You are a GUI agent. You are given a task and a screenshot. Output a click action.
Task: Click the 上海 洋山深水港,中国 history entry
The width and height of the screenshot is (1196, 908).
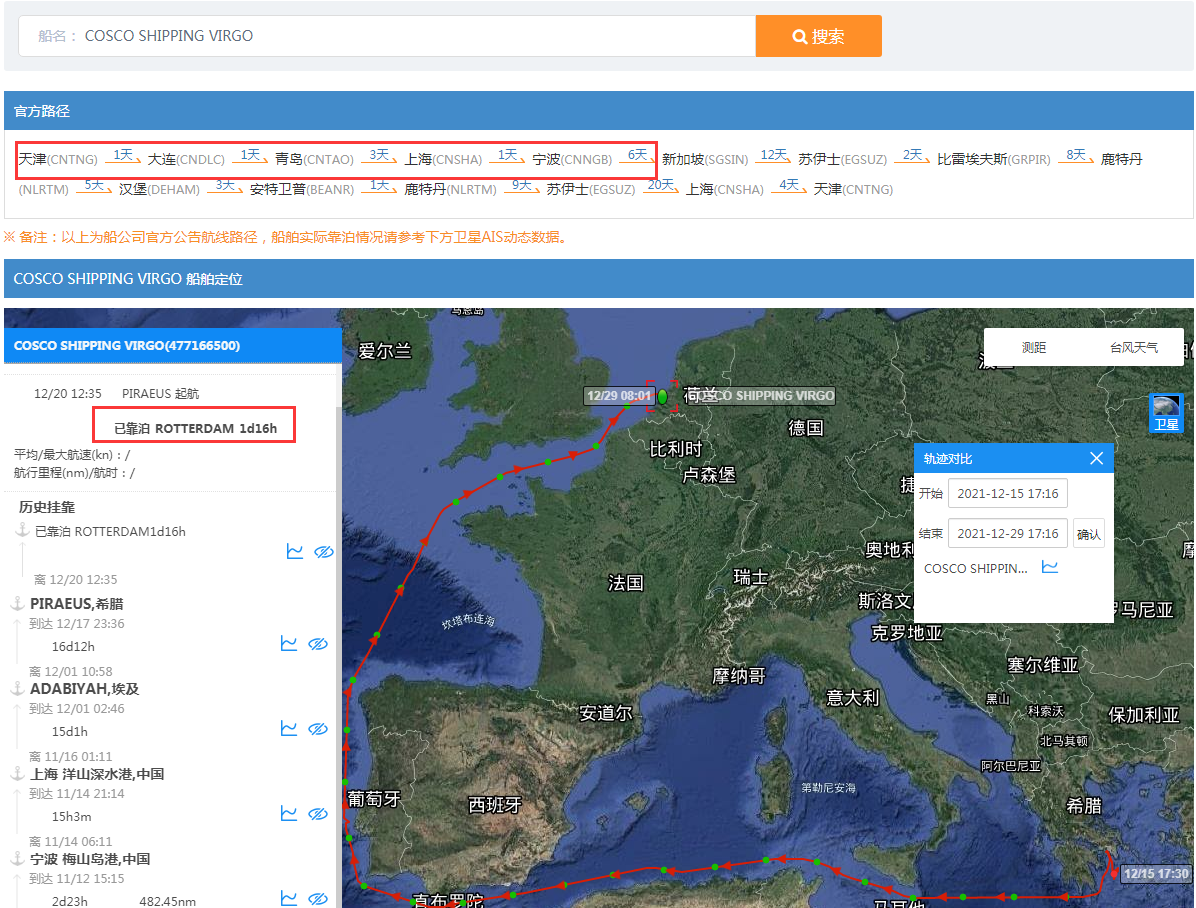pos(97,774)
